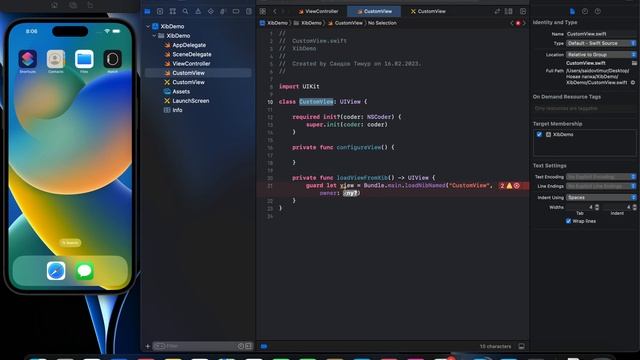Open the Text Encoding dropdown

coord(601,177)
